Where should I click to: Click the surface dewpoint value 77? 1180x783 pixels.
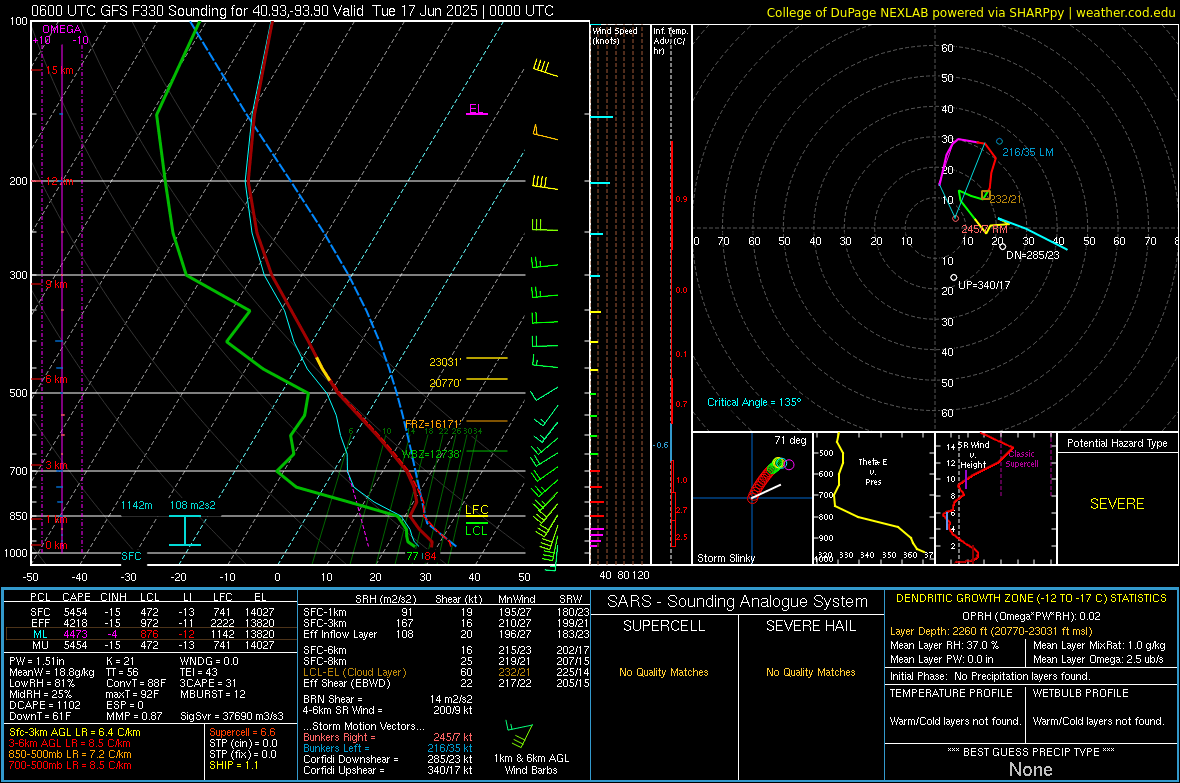click(x=412, y=556)
